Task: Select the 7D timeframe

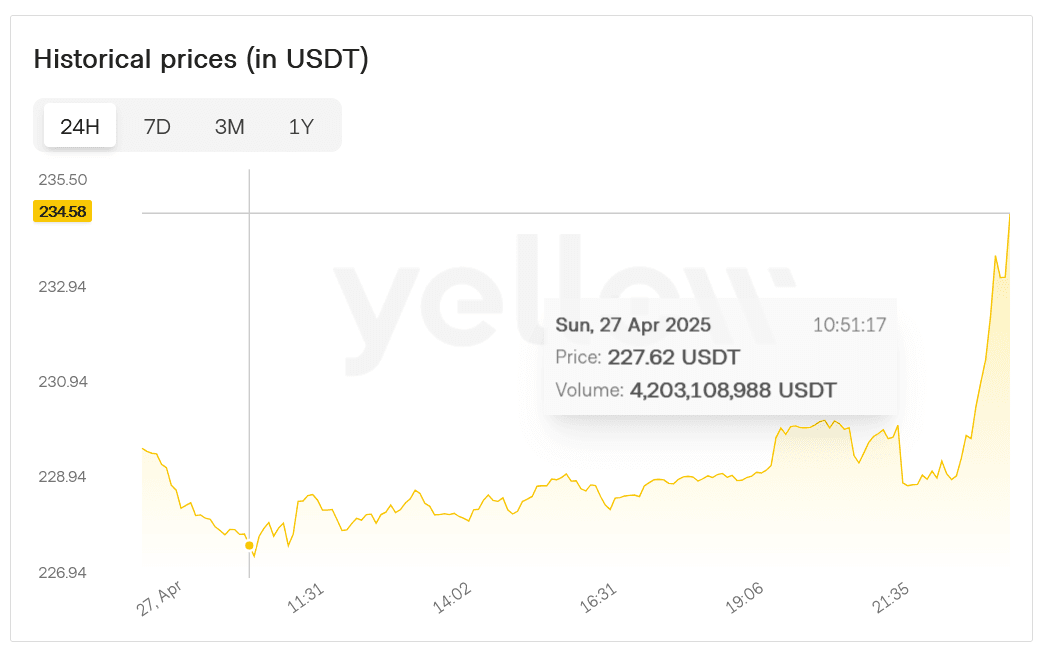Action: (156, 125)
